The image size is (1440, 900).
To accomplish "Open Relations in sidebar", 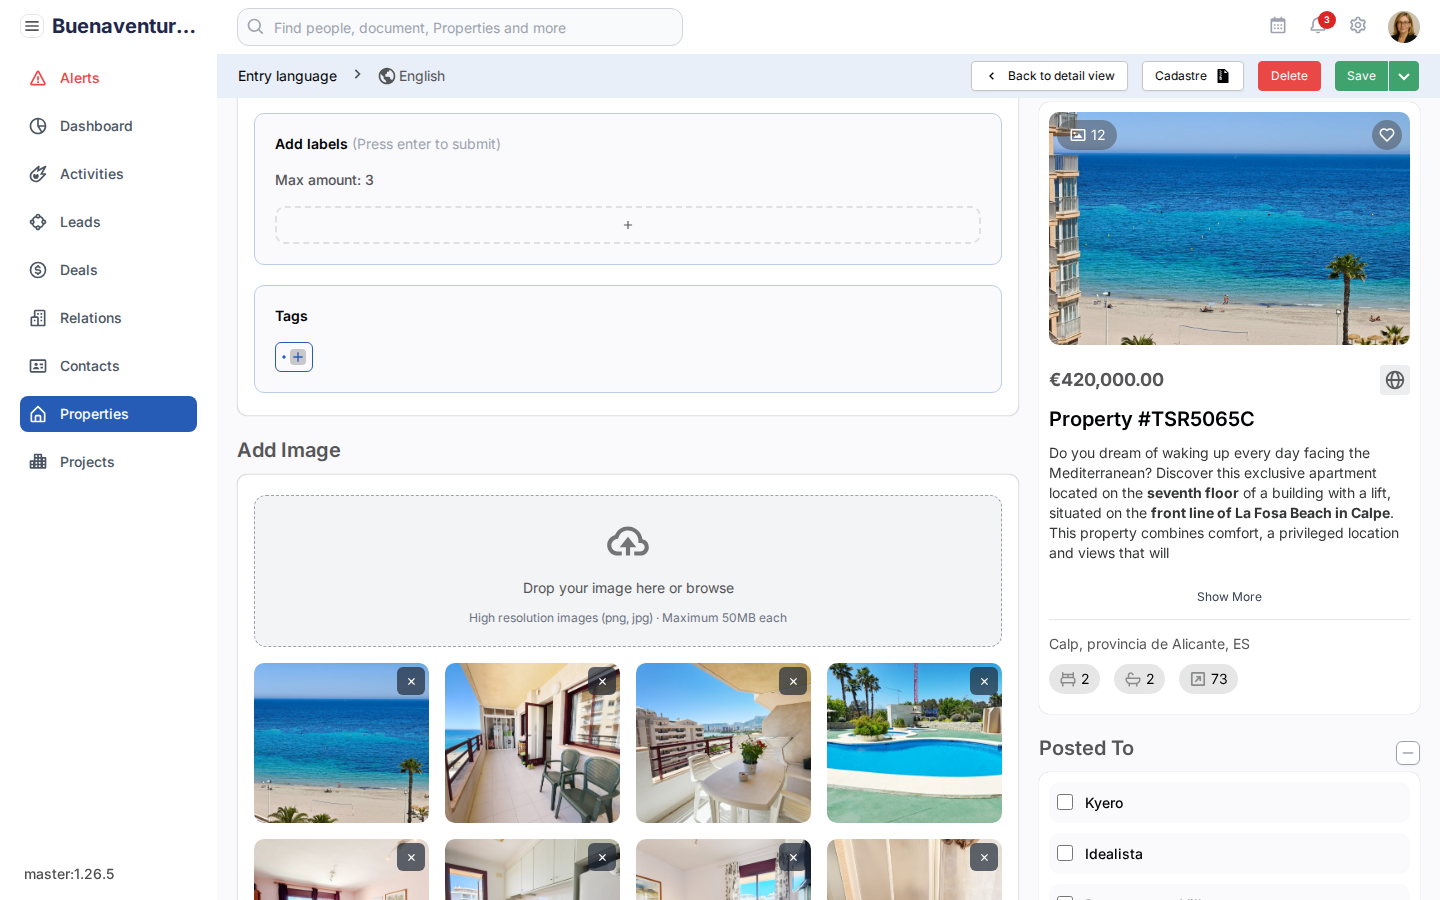I will [x=108, y=318].
